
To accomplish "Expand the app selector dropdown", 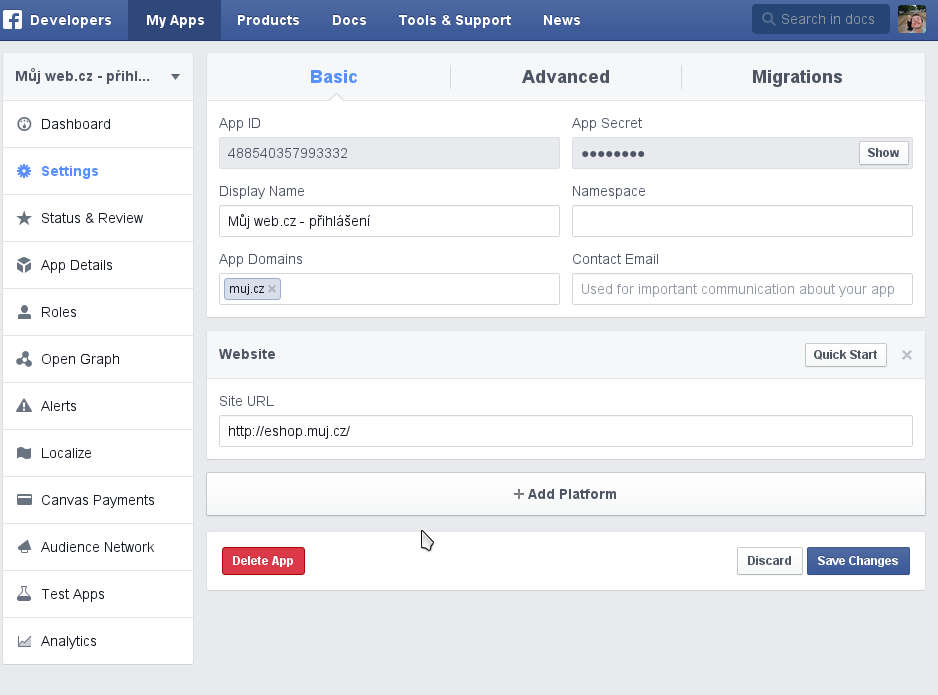I will click(175, 77).
